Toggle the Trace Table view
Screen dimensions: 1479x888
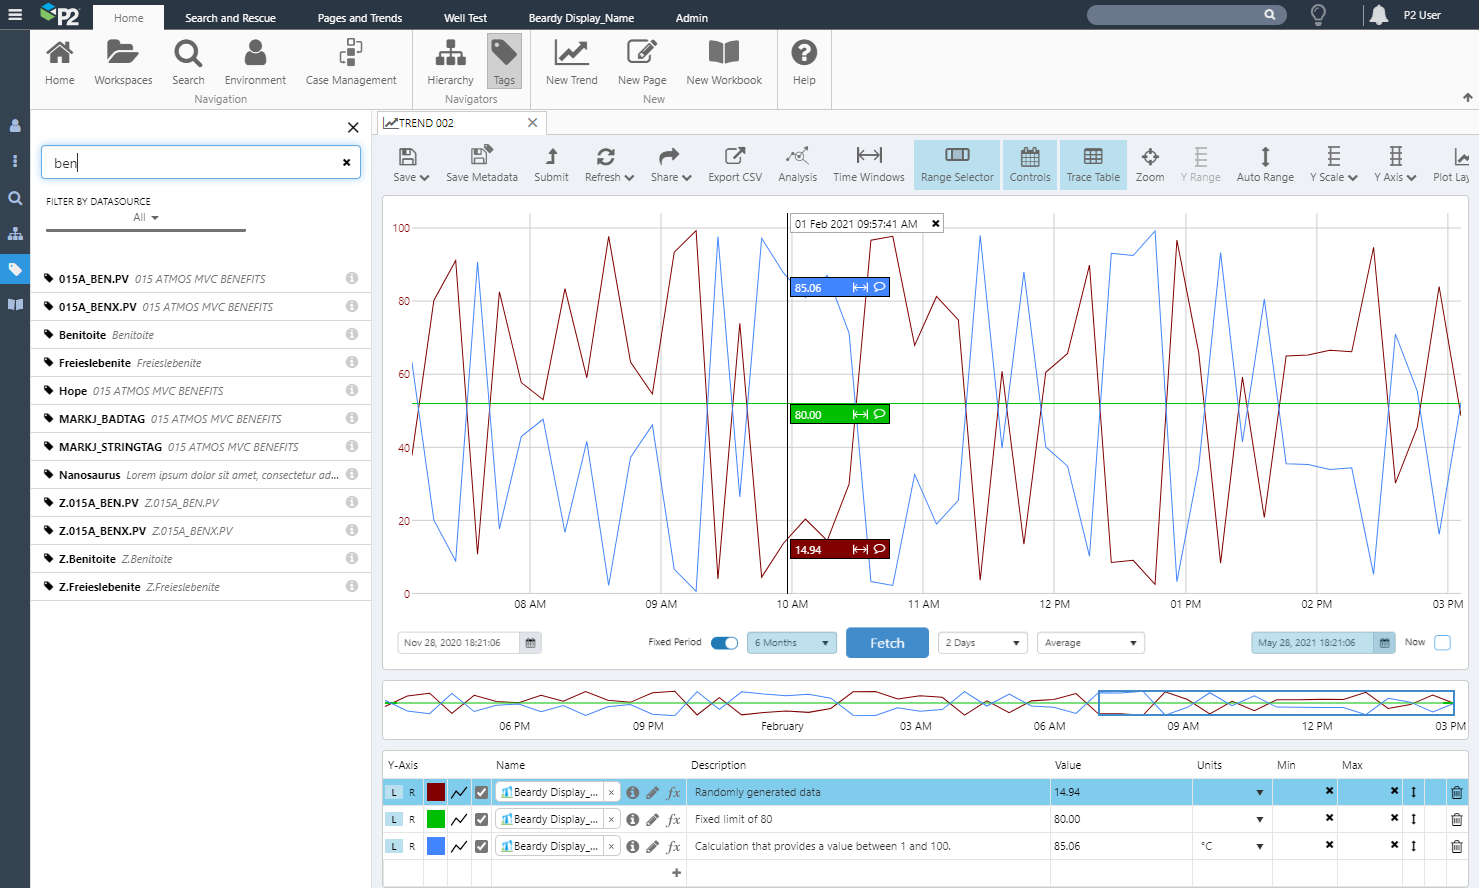tap(1092, 164)
